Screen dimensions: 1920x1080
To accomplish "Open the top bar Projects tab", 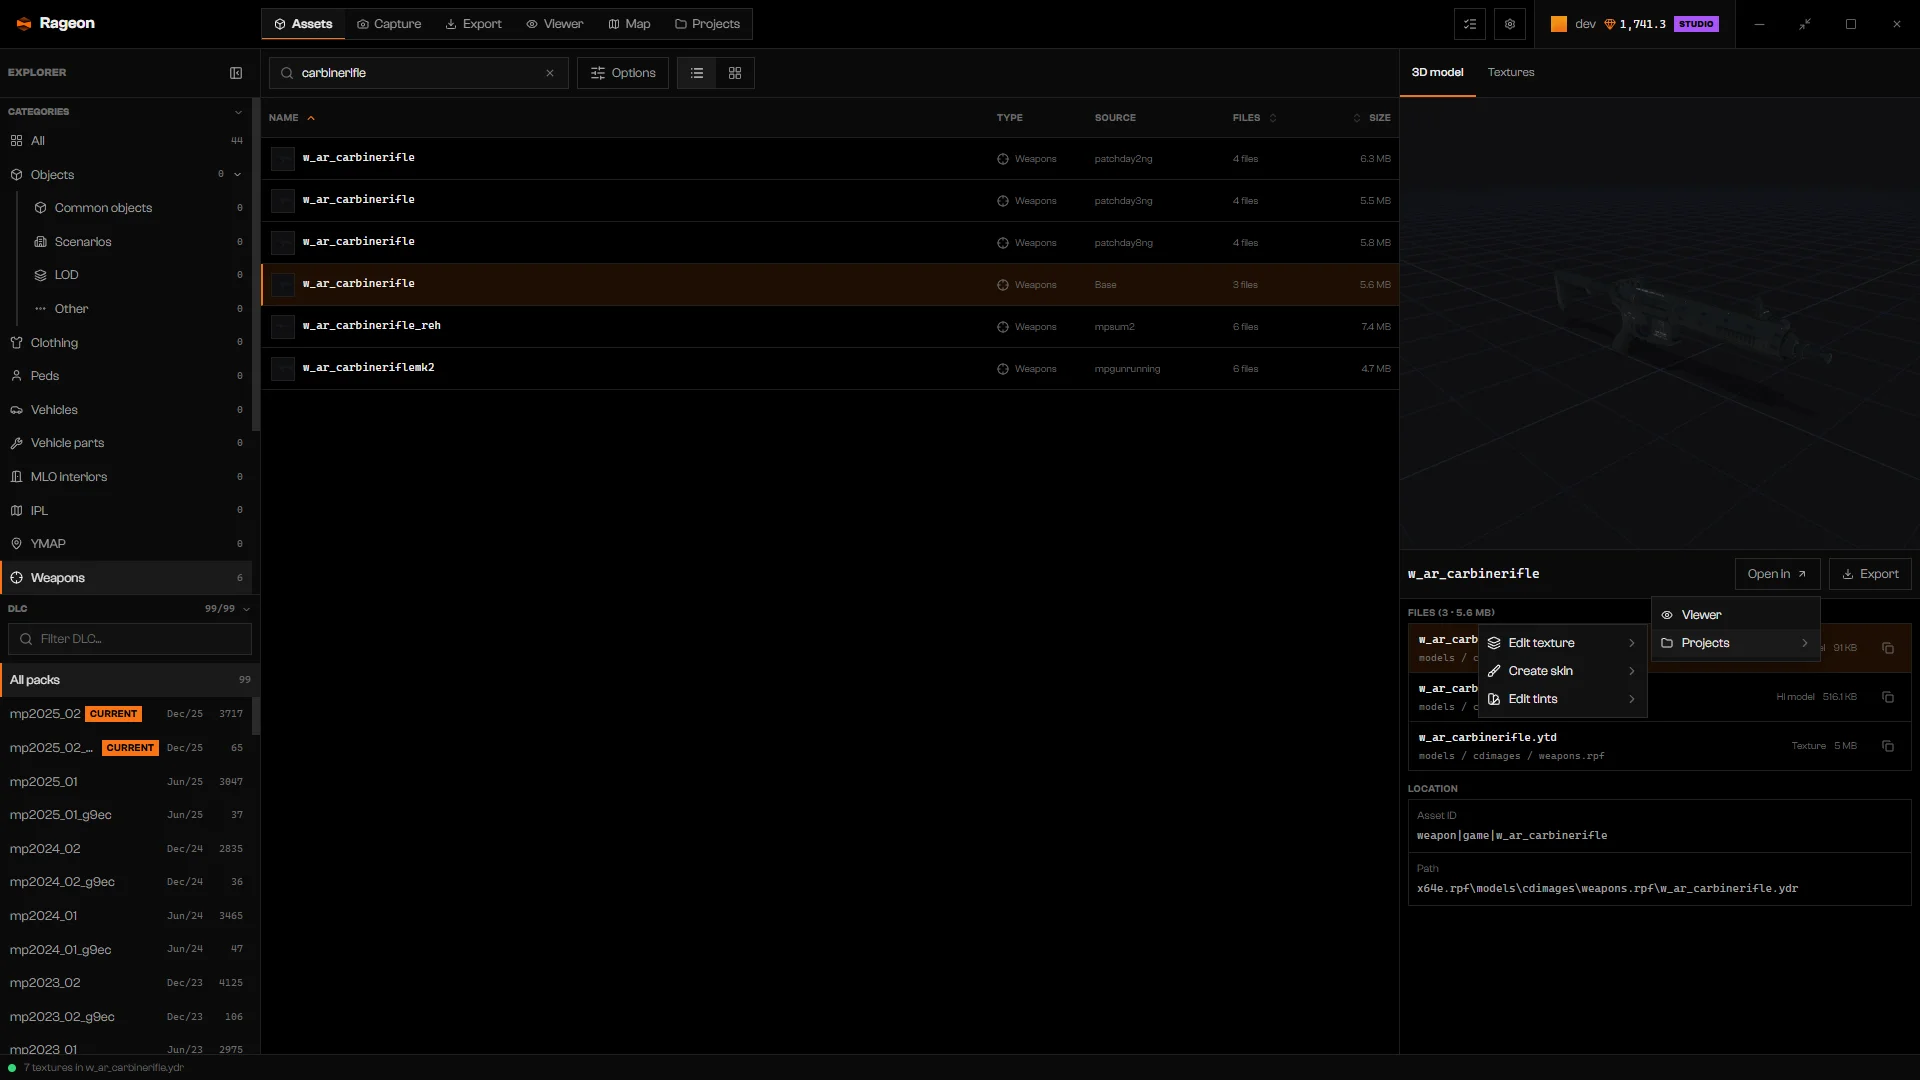I will point(707,24).
